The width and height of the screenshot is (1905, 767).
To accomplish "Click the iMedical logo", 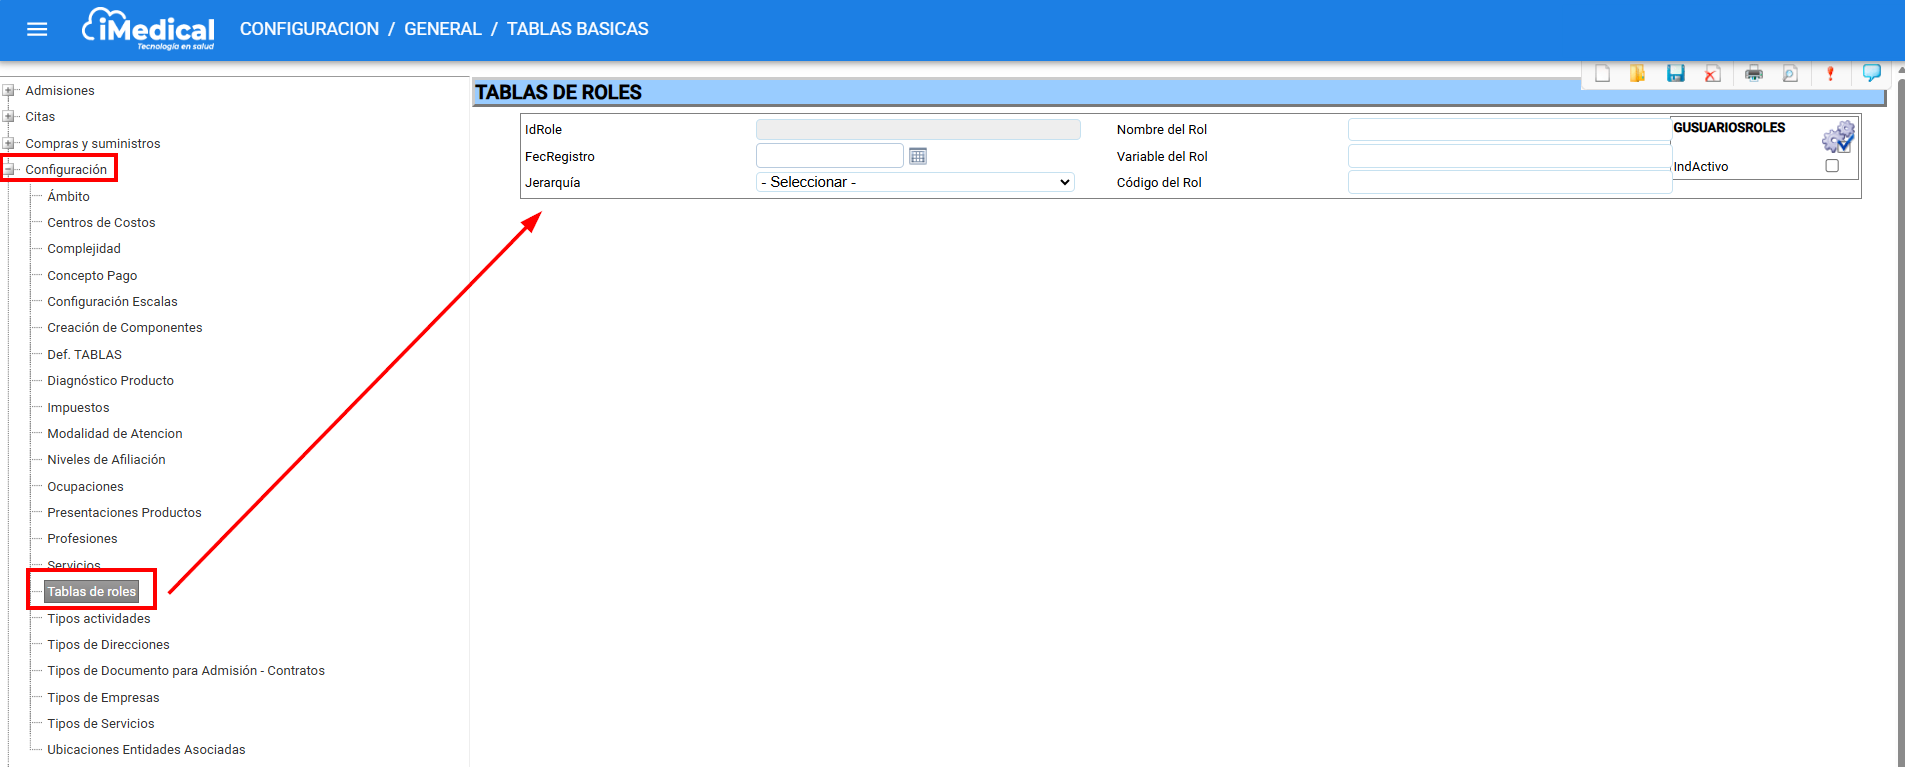I will point(148,29).
